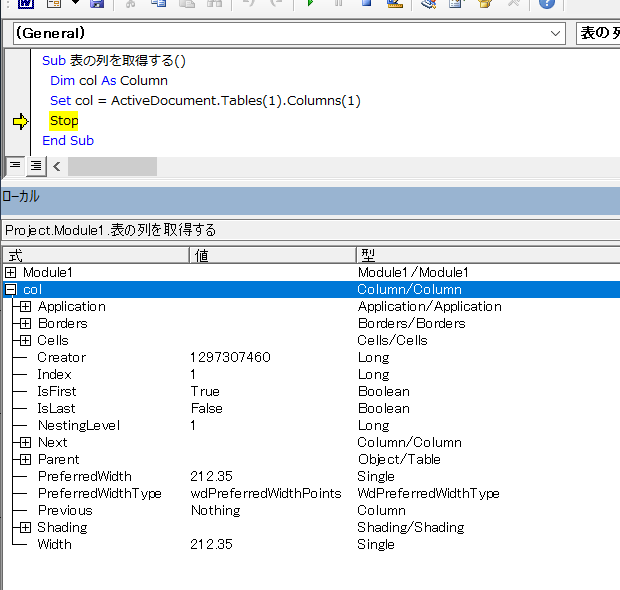Click the Save floppy disk icon
Viewport: 620px width, 590px height.
point(97,4)
